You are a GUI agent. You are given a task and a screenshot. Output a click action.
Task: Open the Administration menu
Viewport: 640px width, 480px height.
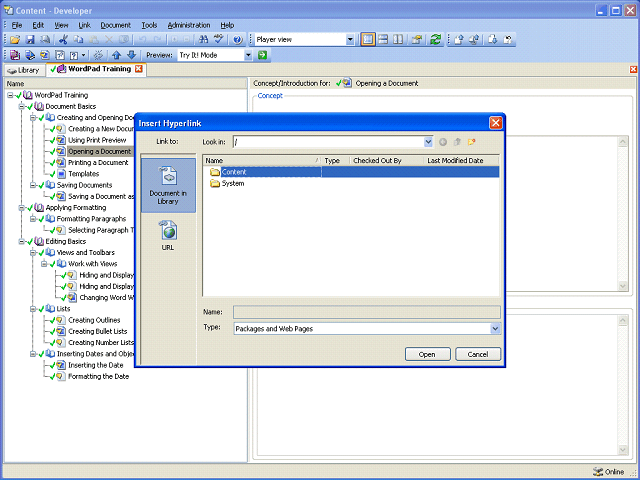pos(189,25)
